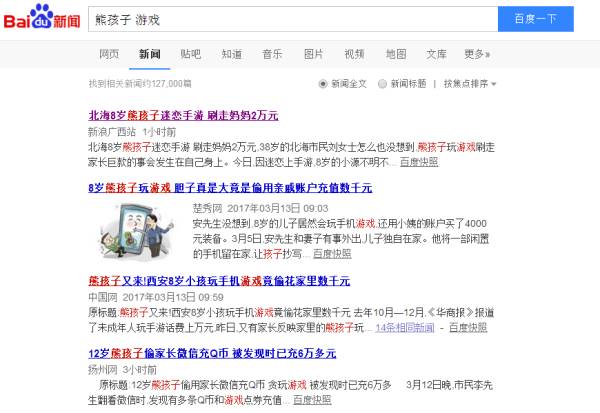Click the 百度一下 search button
600x413 pixels.
coord(535,19)
